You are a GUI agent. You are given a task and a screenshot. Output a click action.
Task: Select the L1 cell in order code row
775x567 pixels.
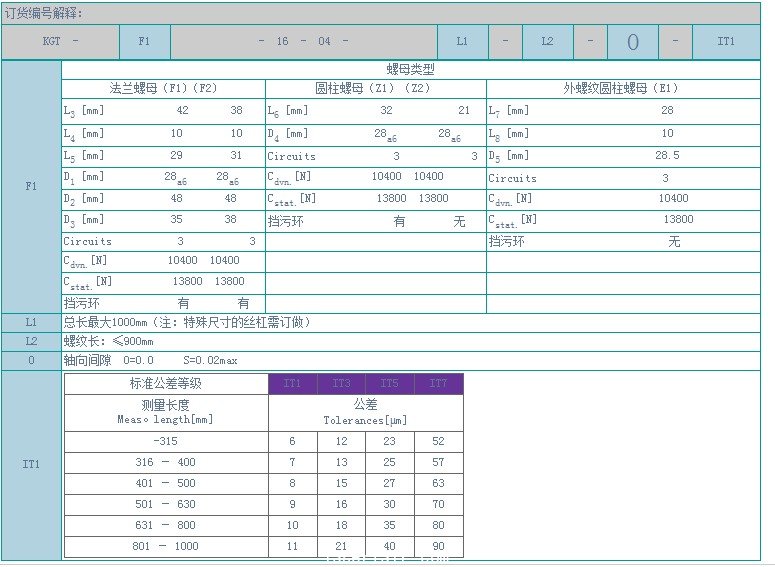point(462,42)
